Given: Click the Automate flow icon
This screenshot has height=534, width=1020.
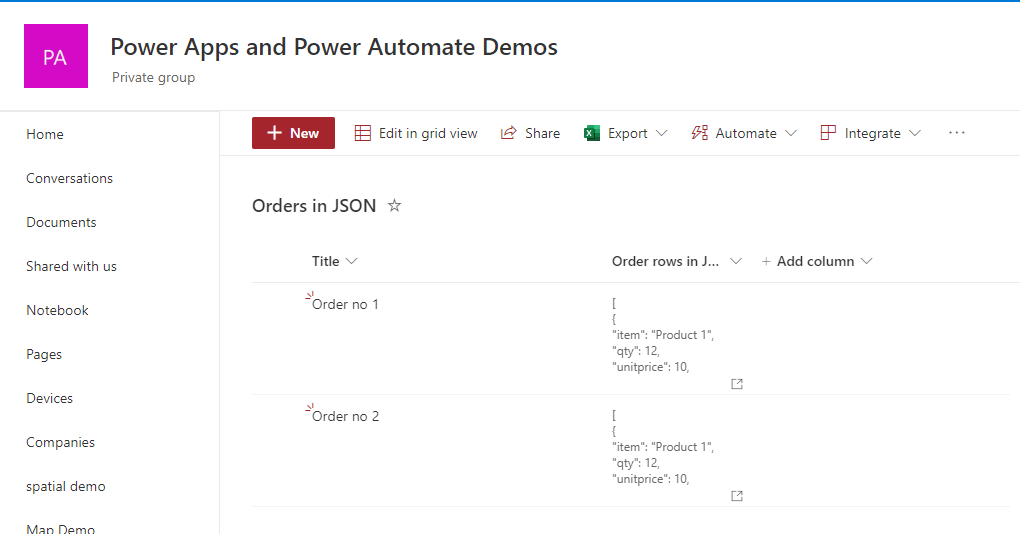Looking at the screenshot, I should [700, 133].
